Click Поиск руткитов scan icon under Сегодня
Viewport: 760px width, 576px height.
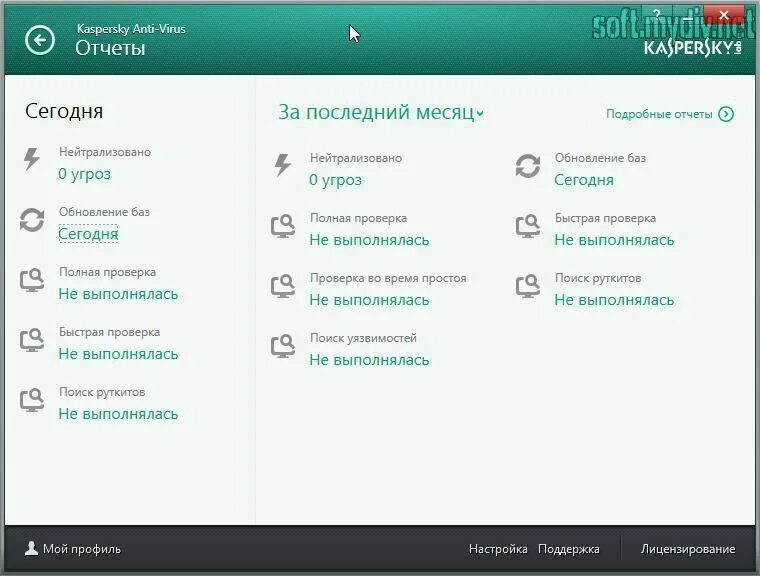pos(32,400)
